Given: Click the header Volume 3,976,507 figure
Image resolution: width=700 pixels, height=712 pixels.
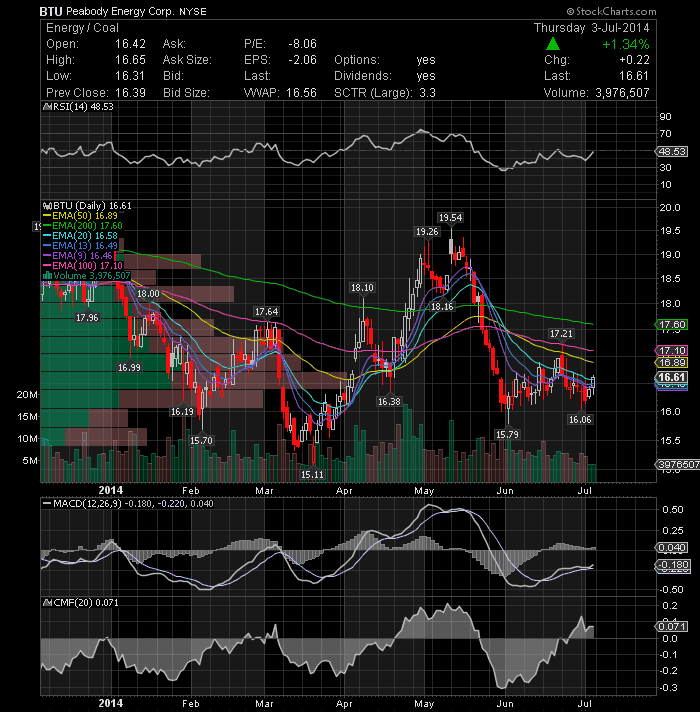Looking at the screenshot, I should [622, 93].
